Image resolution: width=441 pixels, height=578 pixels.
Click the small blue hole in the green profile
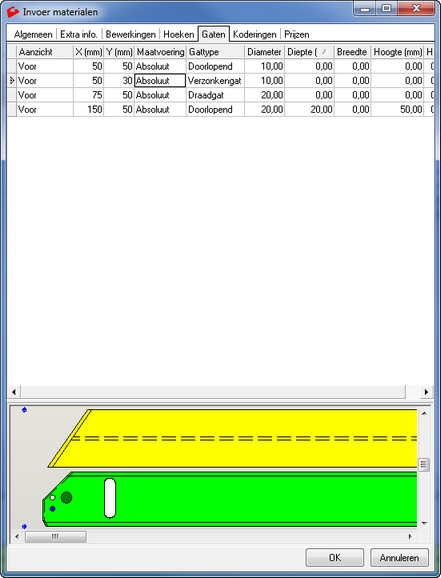pos(52,509)
